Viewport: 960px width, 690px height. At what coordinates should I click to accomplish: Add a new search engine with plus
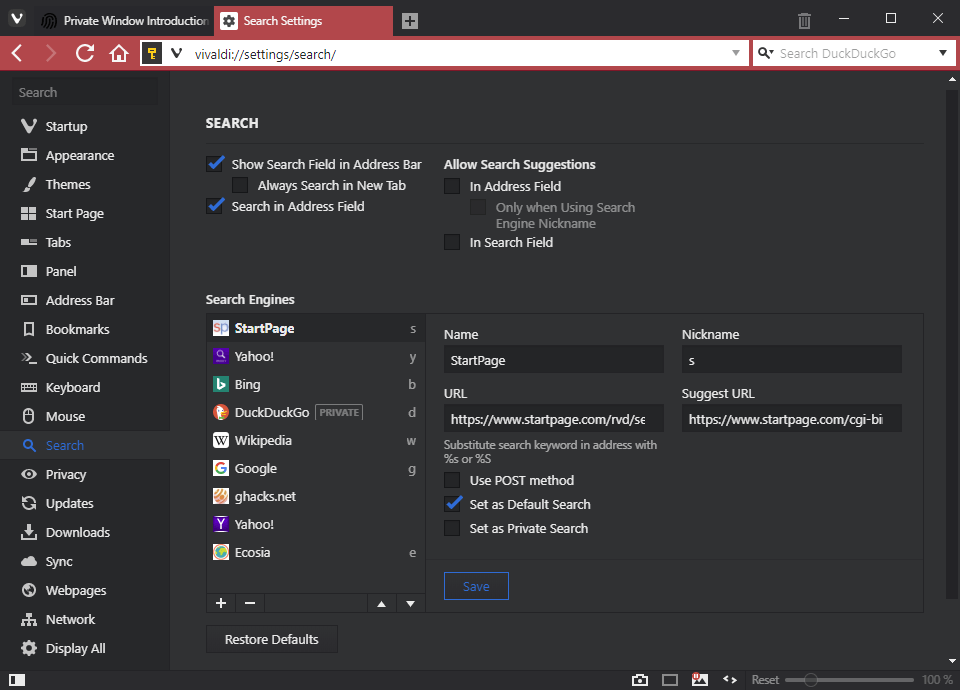tap(221, 603)
